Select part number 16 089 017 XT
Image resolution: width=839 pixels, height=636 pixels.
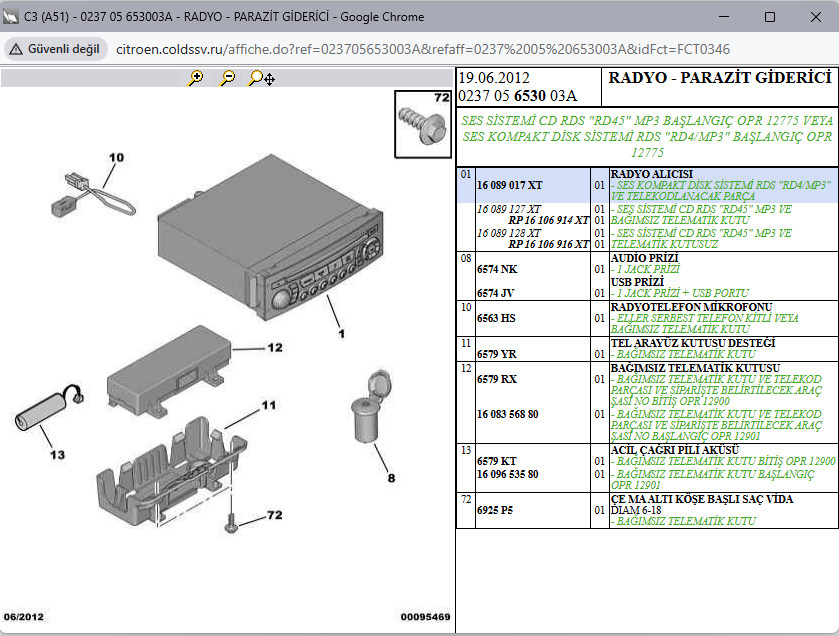510,185
